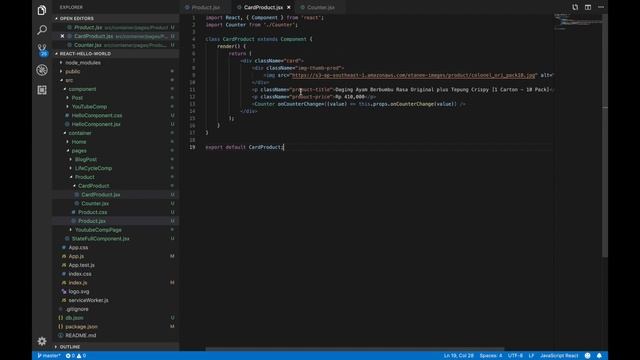Click the Open Changes icon in editor toolbar
The height and width of the screenshot is (360, 640).
pyautogui.click(x=575, y=7)
